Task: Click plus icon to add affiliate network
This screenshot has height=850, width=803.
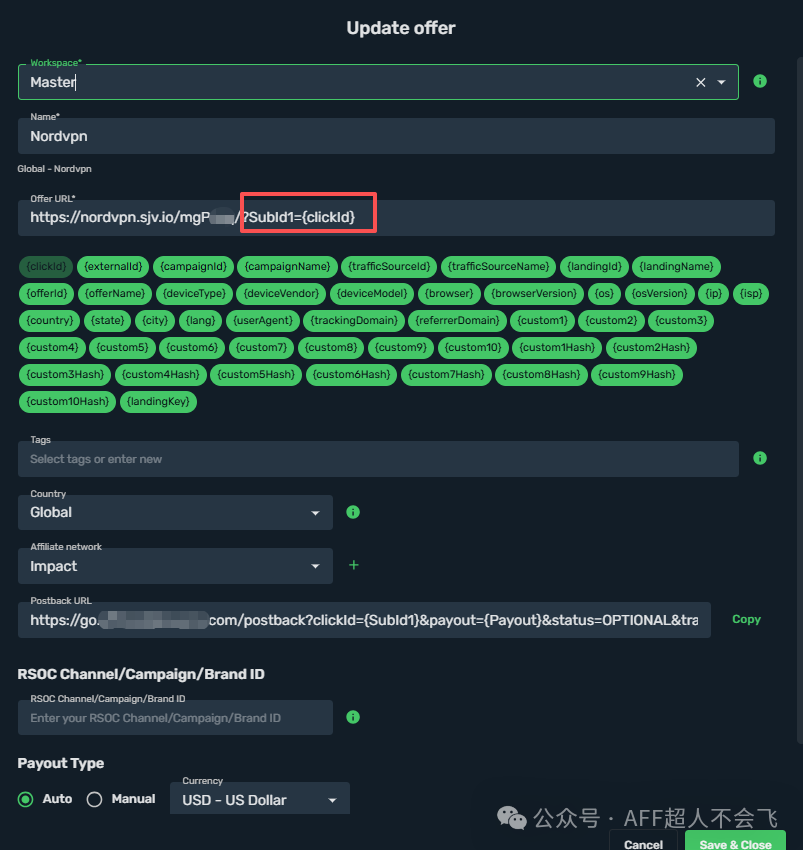Action: tap(354, 565)
